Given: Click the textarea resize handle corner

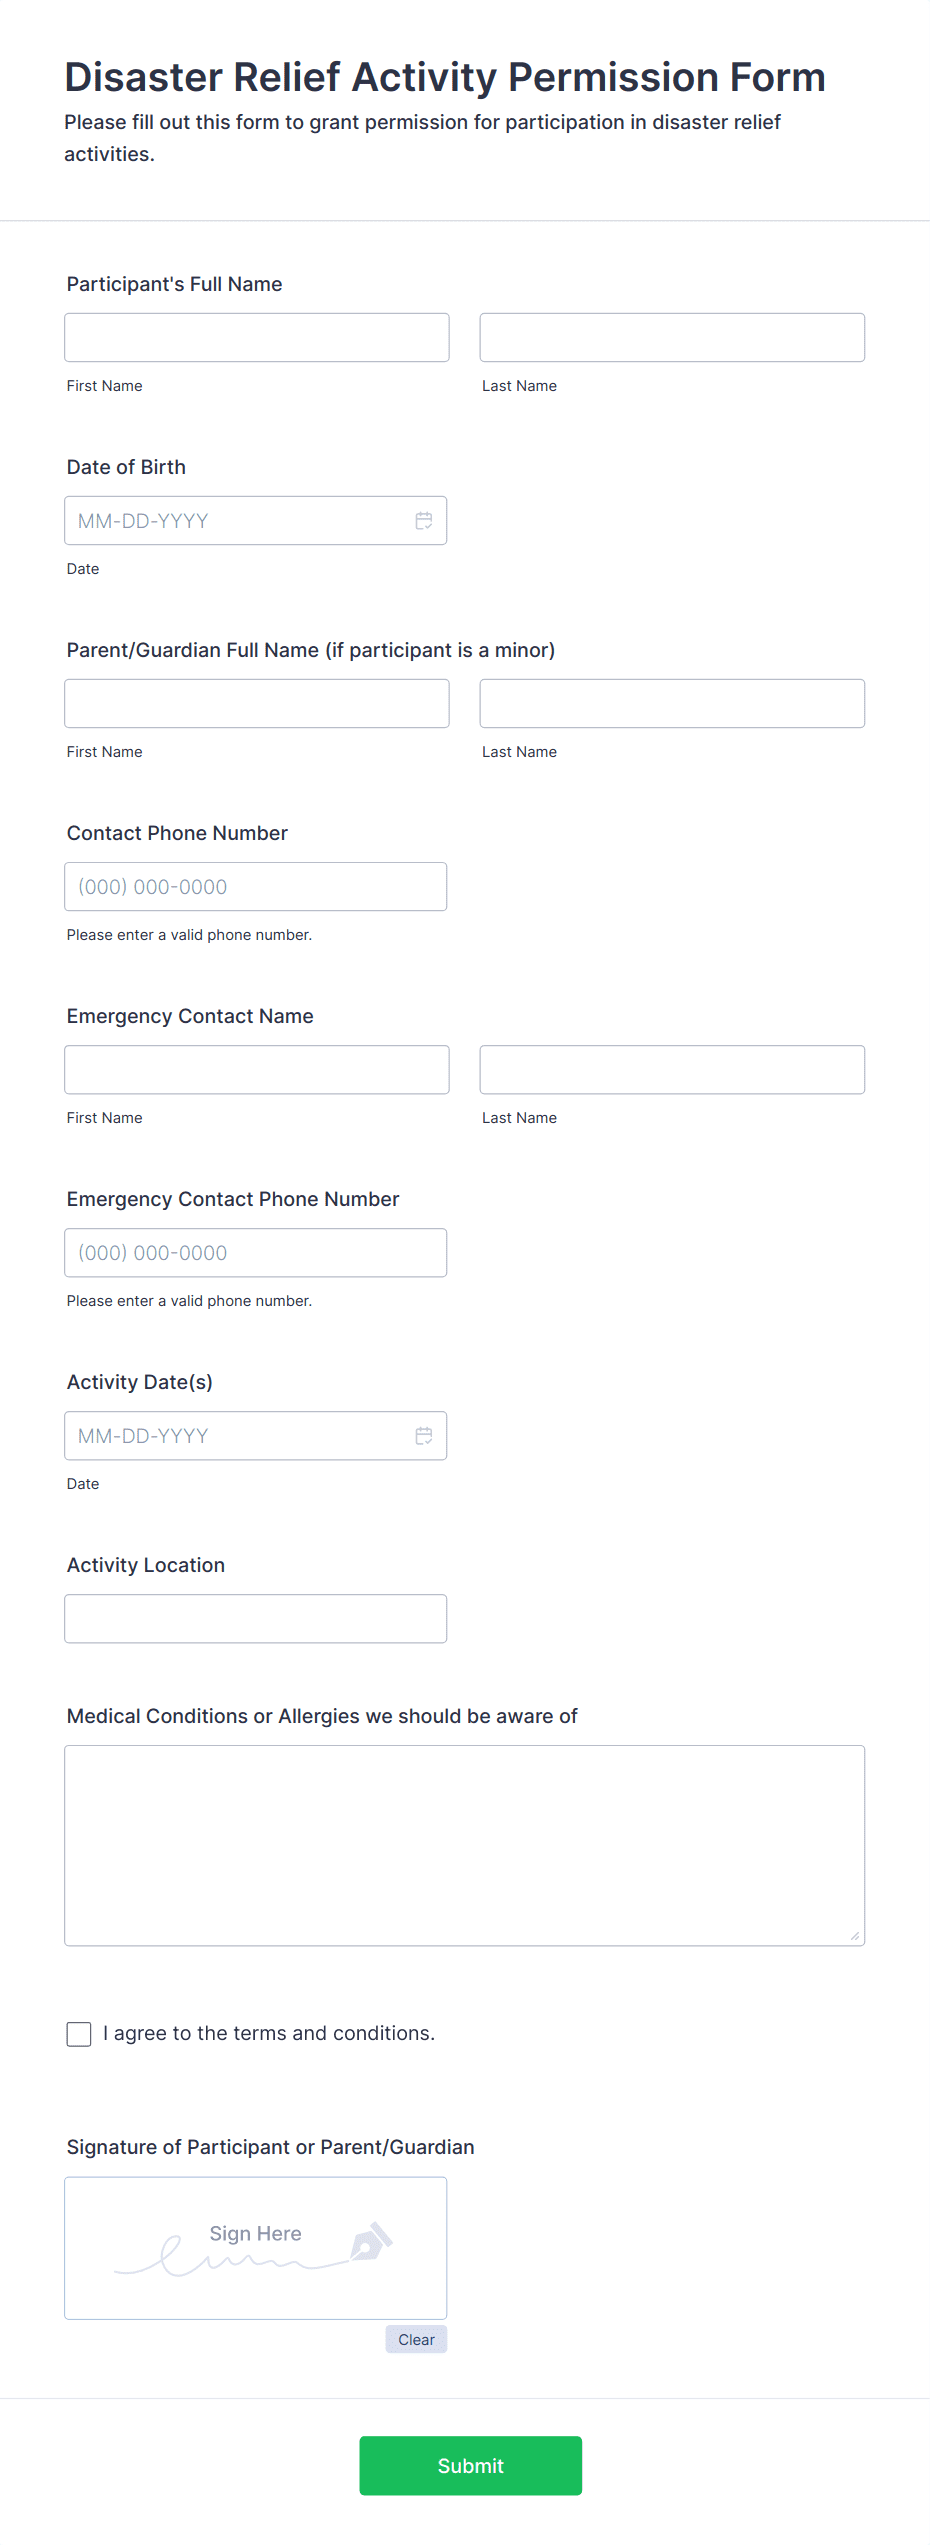Looking at the screenshot, I should (855, 1936).
